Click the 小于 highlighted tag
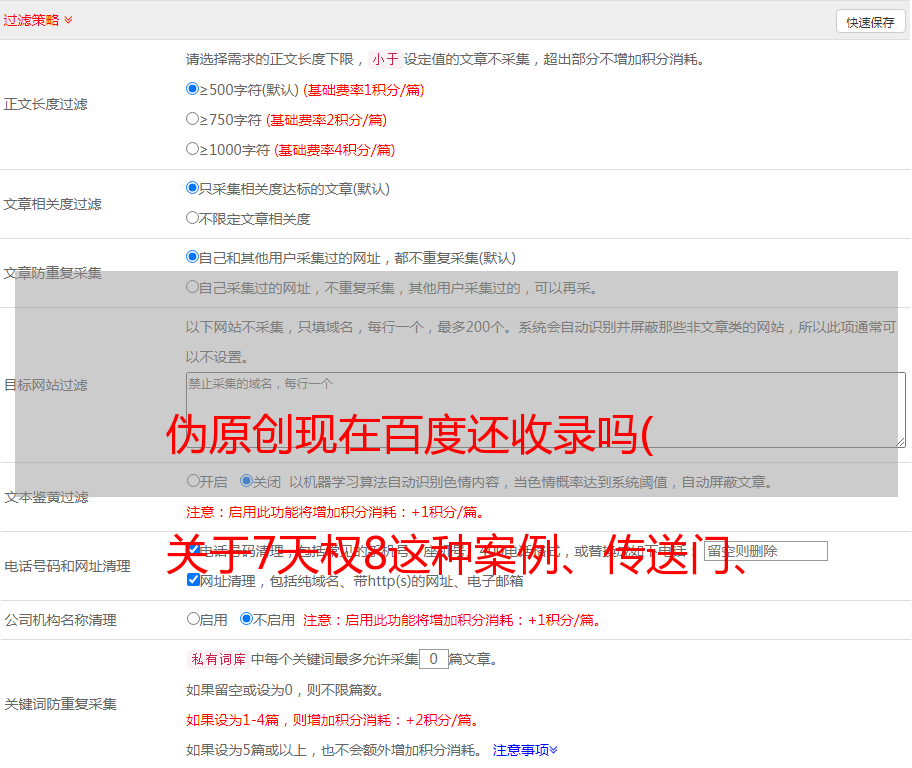 point(385,59)
